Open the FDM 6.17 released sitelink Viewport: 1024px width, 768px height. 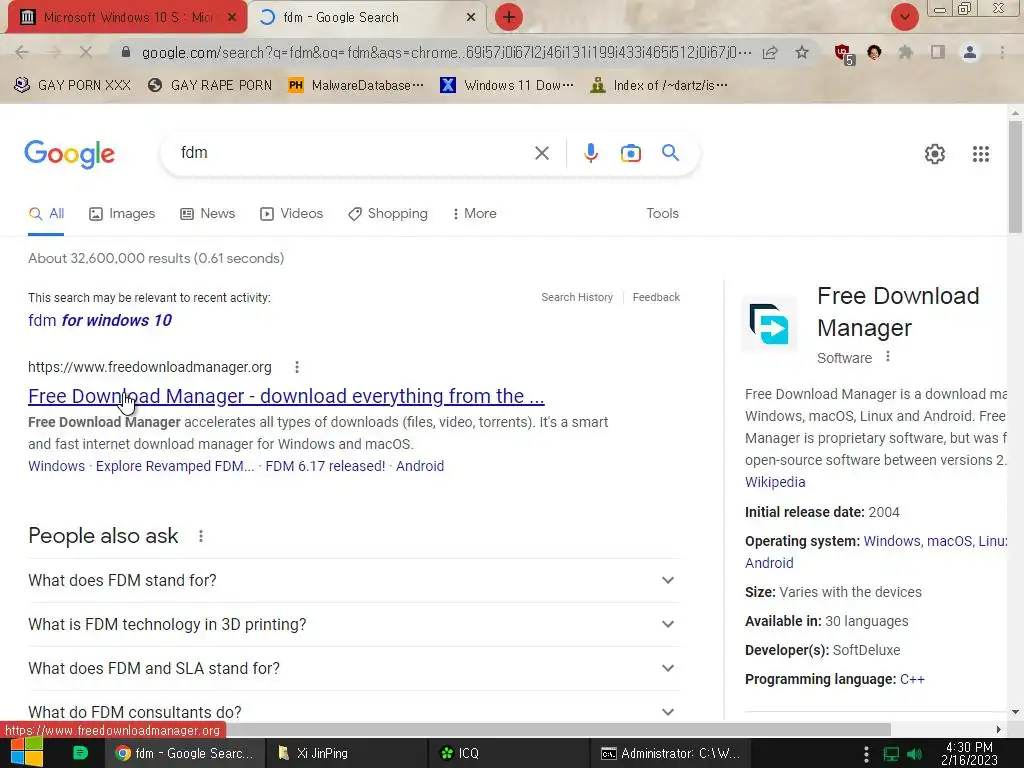(325, 466)
